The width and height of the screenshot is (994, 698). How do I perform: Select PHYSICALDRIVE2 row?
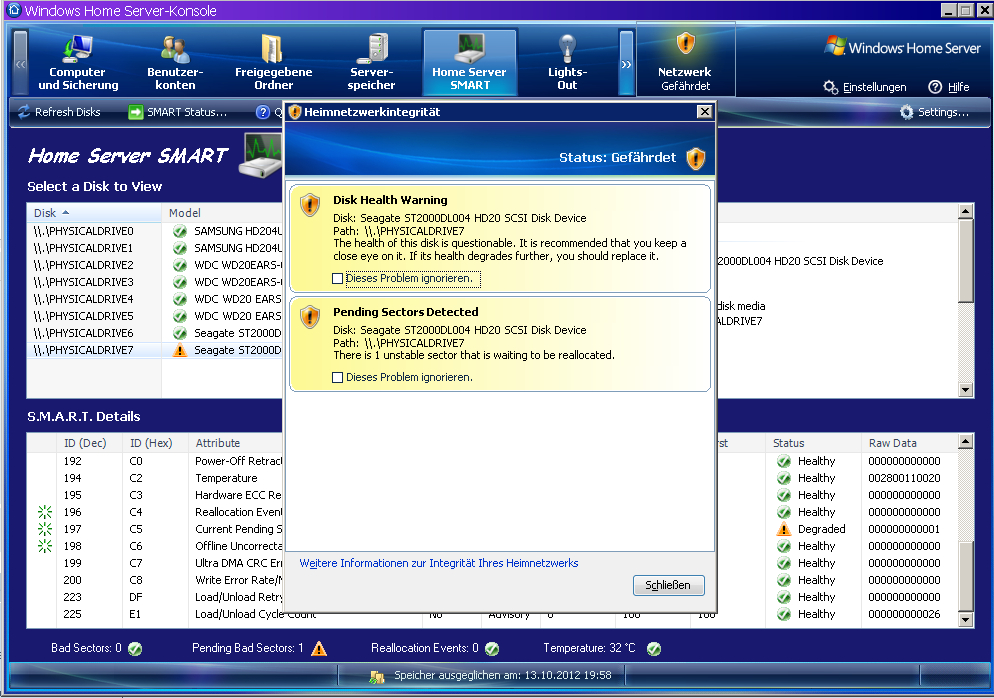155,265
